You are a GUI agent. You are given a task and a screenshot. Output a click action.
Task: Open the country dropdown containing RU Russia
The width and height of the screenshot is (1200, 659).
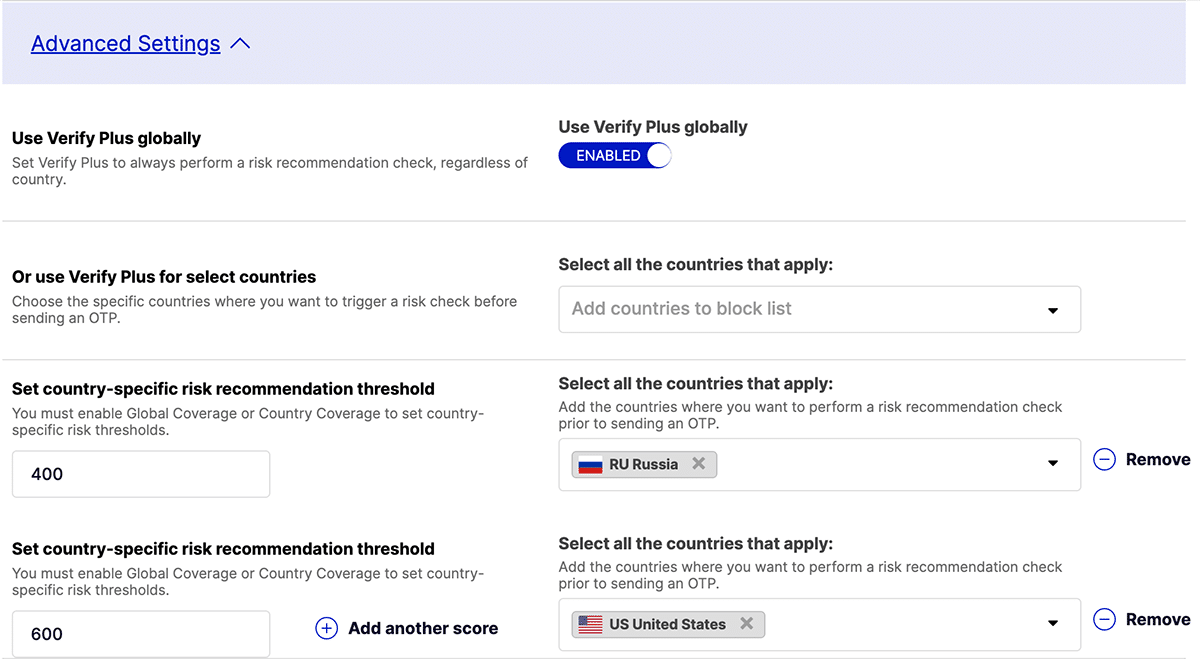click(1052, 464)
